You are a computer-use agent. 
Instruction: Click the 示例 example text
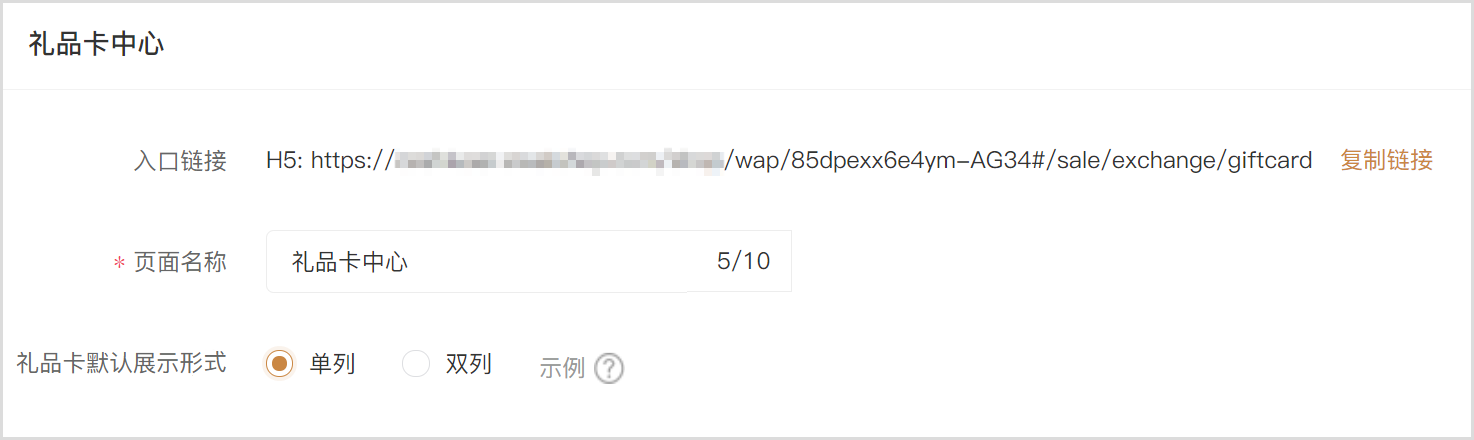point(562,368)
